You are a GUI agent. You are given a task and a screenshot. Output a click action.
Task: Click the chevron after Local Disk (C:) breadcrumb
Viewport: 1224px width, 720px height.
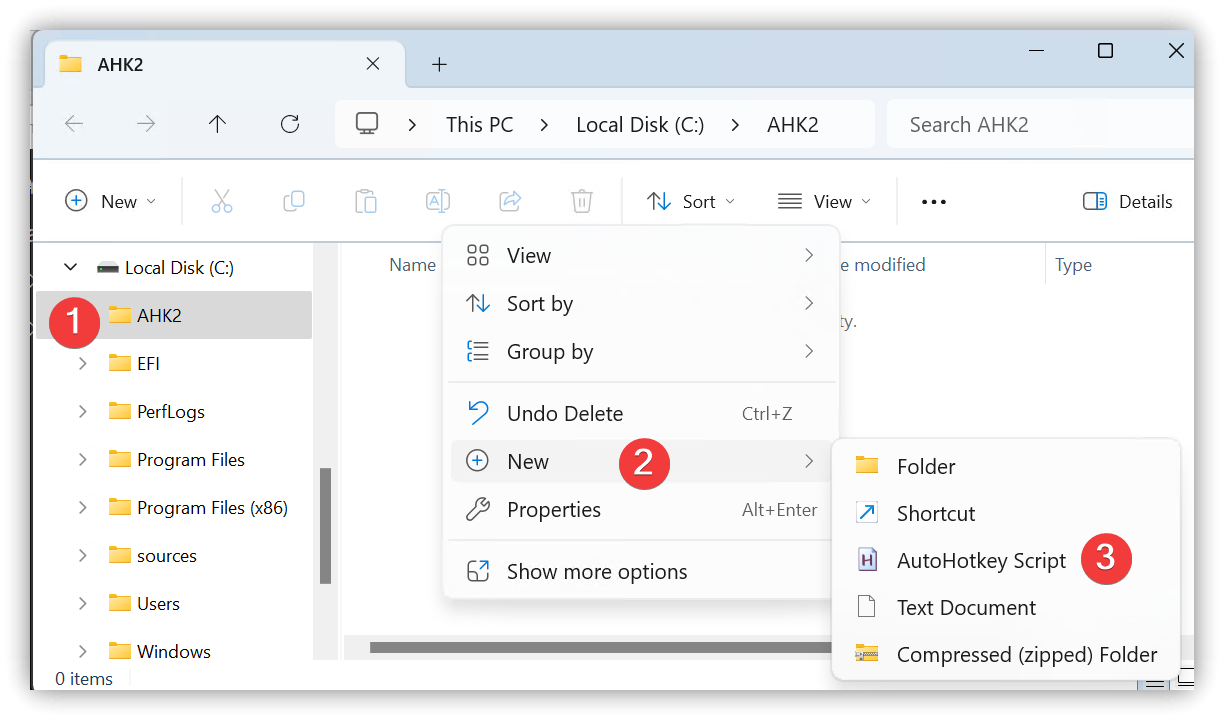click(736, 125)
